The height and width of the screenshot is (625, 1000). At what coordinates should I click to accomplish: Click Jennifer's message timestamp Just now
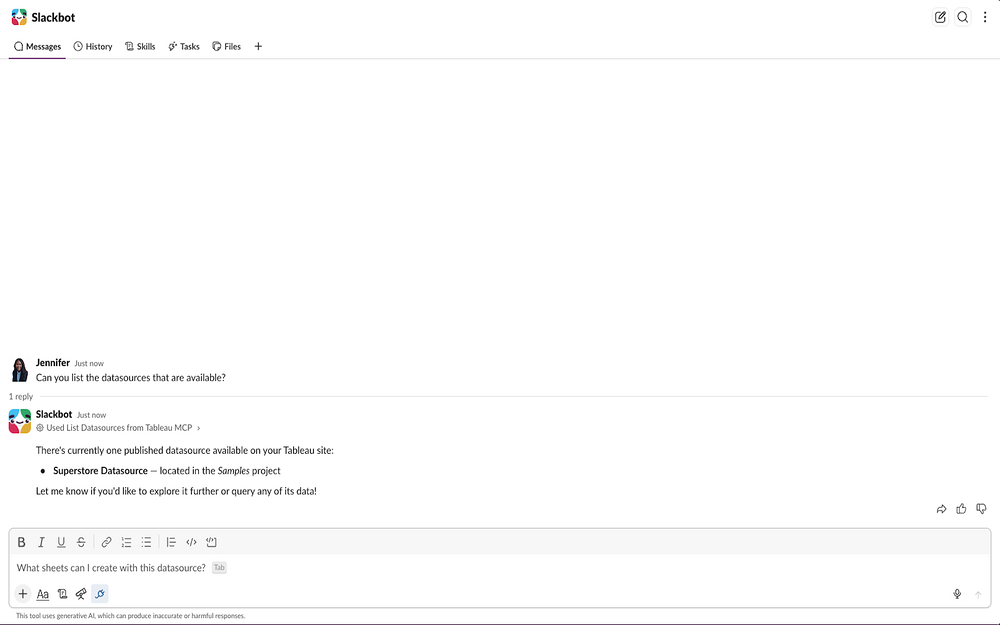(x=89, y=364)
